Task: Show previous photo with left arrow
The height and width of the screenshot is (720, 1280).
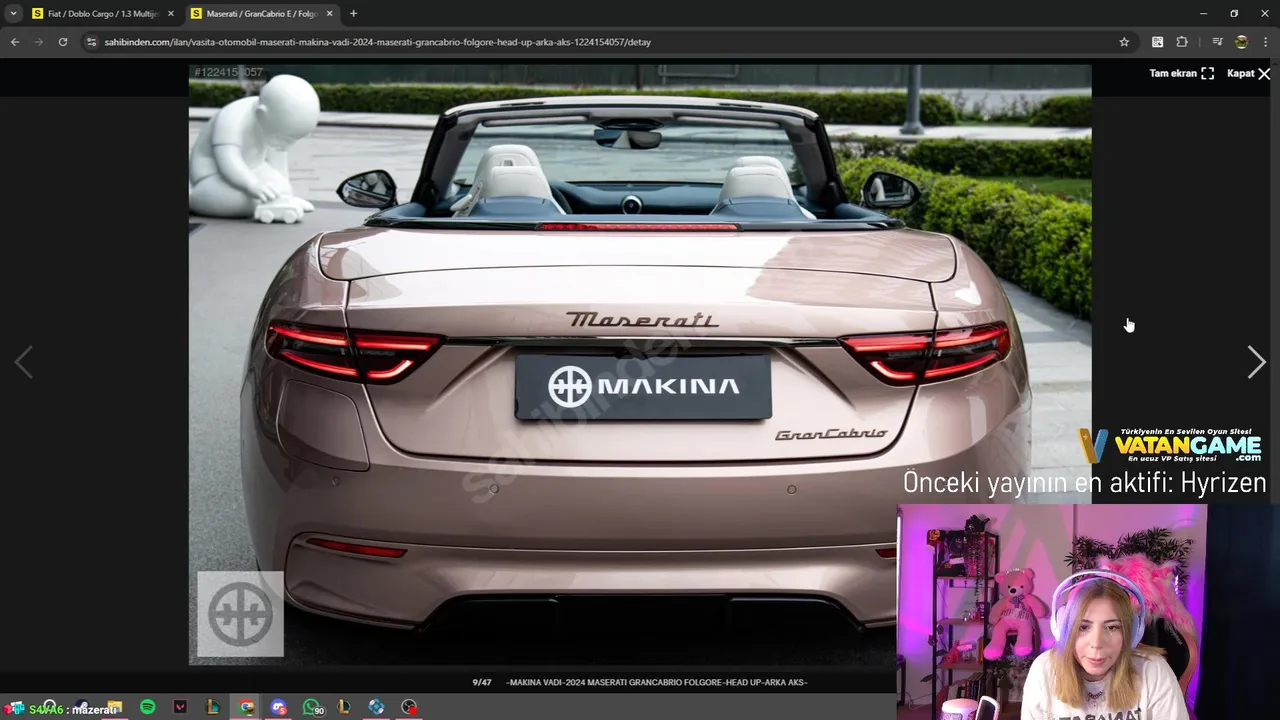Action: pos(24,362)
